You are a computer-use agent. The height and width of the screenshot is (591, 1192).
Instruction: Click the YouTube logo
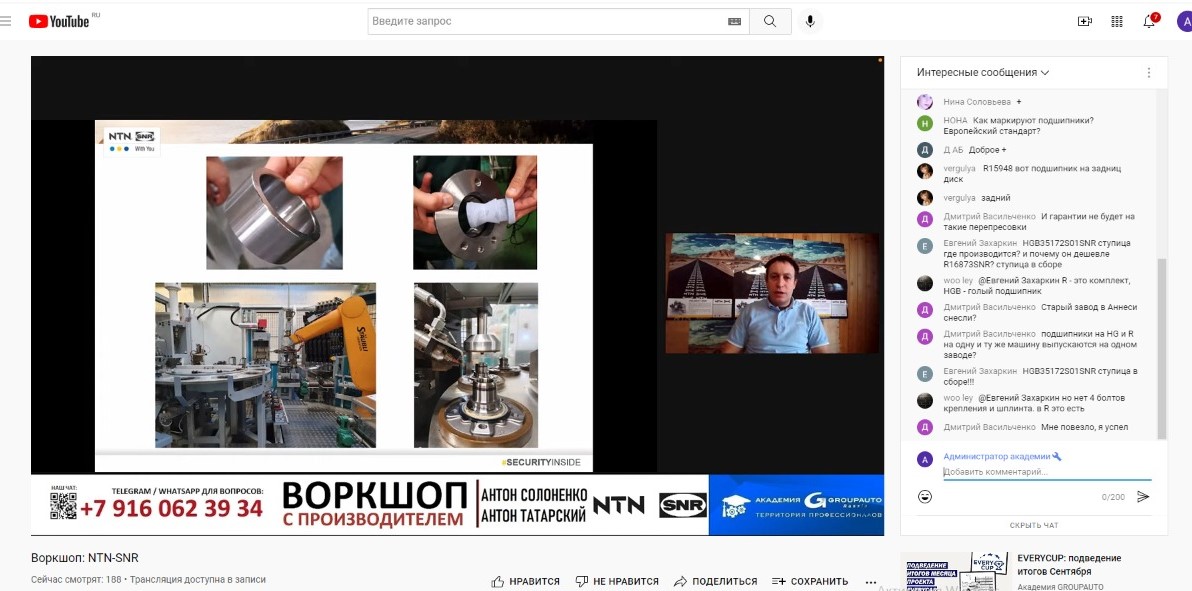pos(60,21)
